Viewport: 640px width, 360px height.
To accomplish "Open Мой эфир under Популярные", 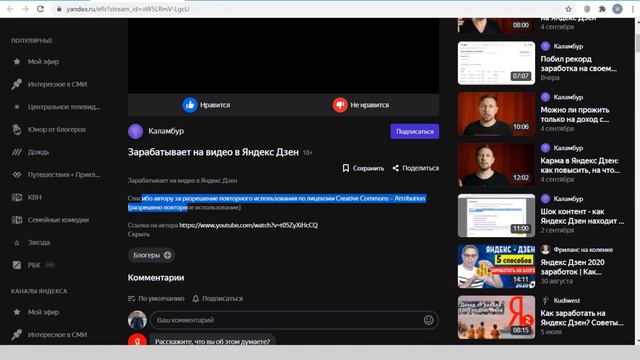I will click(44, 62).
